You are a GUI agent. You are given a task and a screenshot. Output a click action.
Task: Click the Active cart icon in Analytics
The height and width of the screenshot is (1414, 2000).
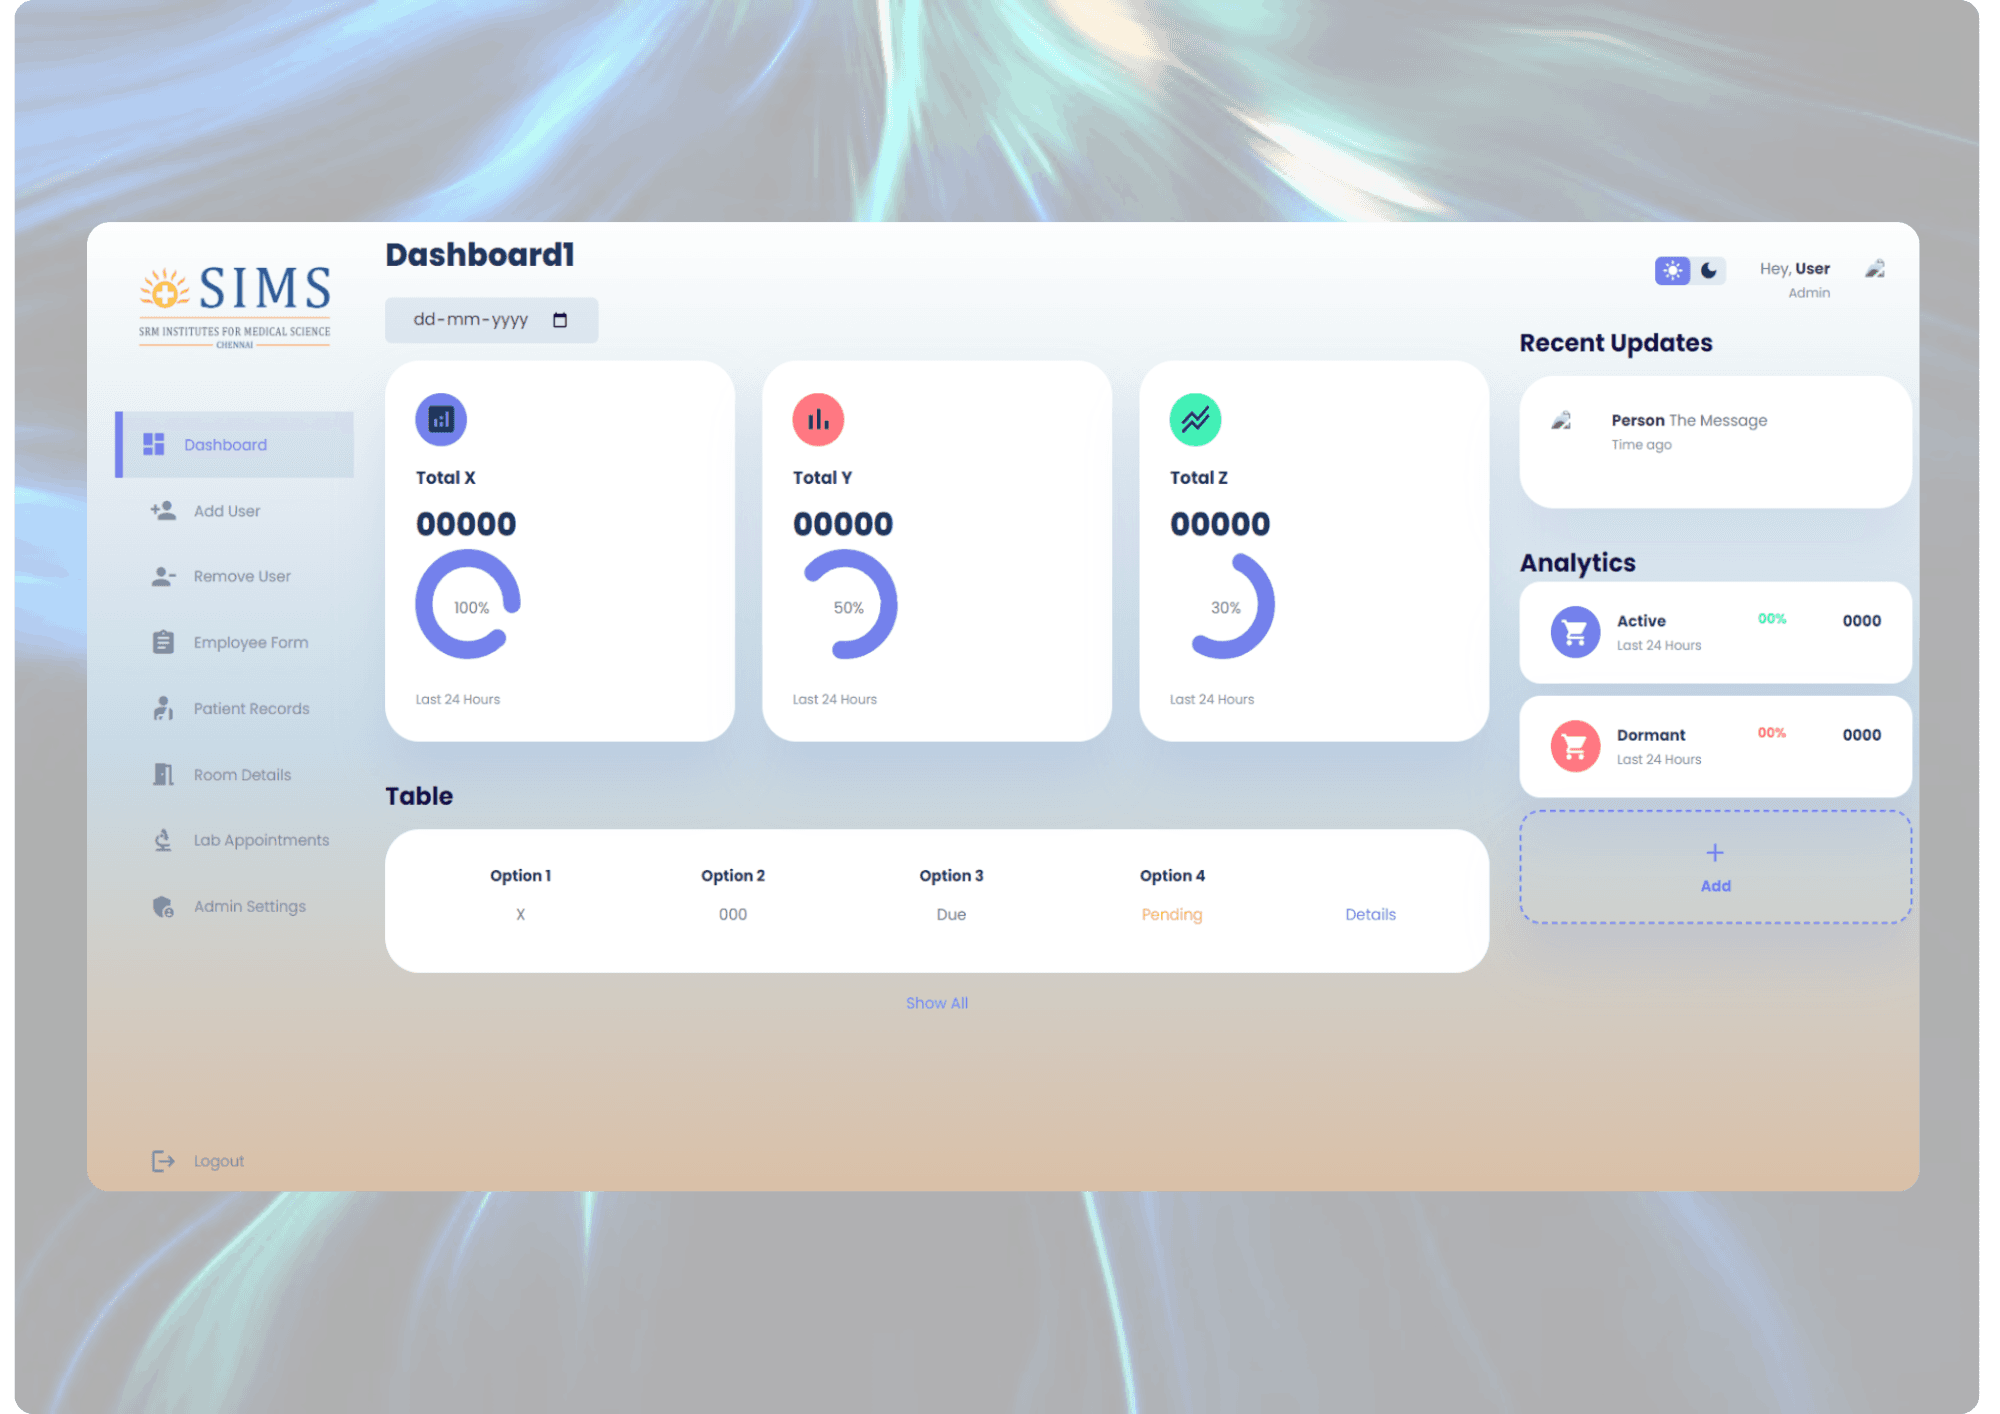pyautogui.click(x=1575, y=632)
